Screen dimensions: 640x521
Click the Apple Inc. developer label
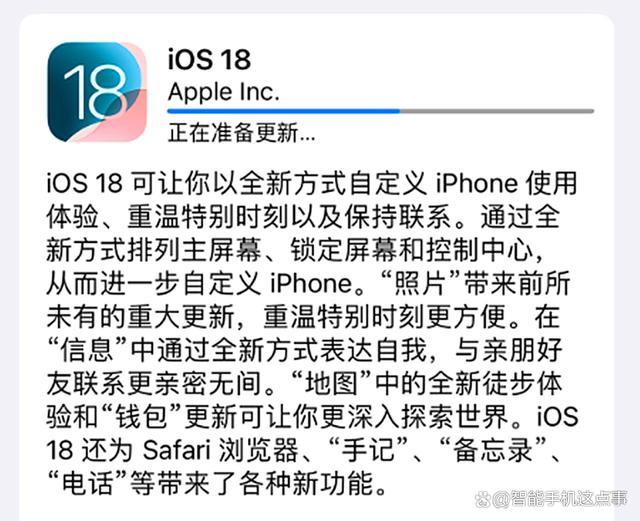point(224,92)
